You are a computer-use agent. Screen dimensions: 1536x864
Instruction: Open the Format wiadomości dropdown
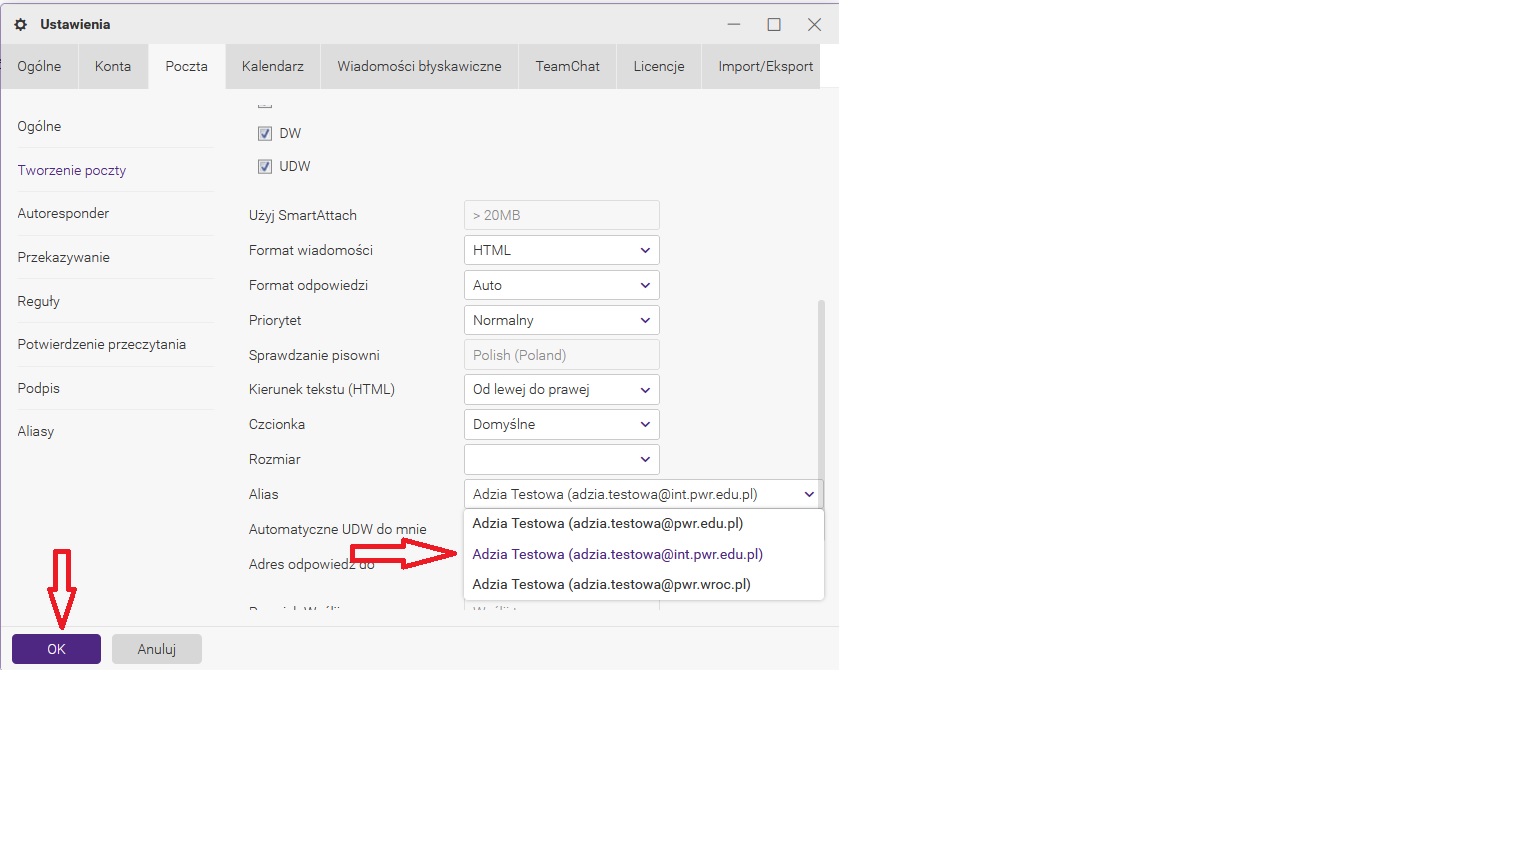click(x=561, y=250)
